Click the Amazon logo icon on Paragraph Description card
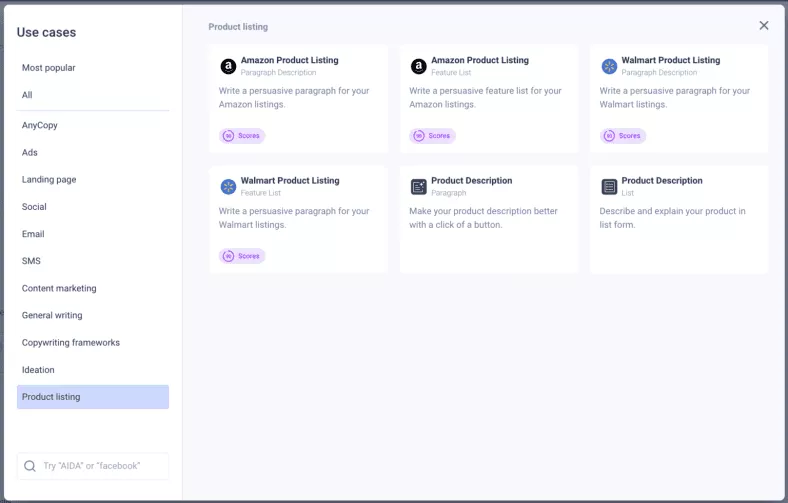The width and height of the screenshot is (788, 503). click(228, 66)
